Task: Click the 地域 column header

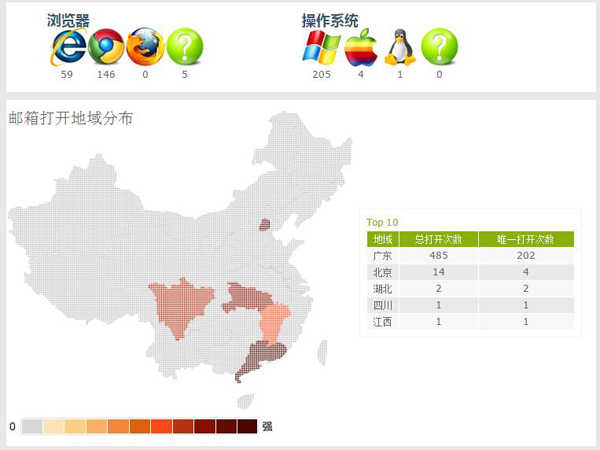Action: 383,240
